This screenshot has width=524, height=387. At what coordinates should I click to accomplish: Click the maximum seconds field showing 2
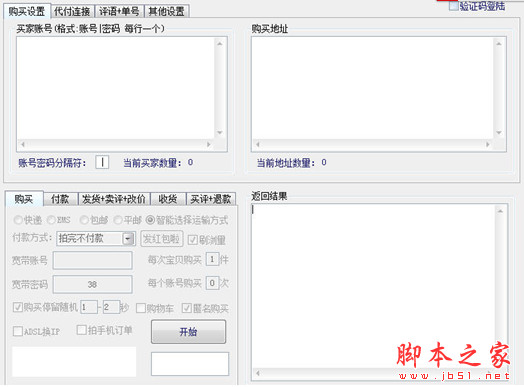(111, 307)
